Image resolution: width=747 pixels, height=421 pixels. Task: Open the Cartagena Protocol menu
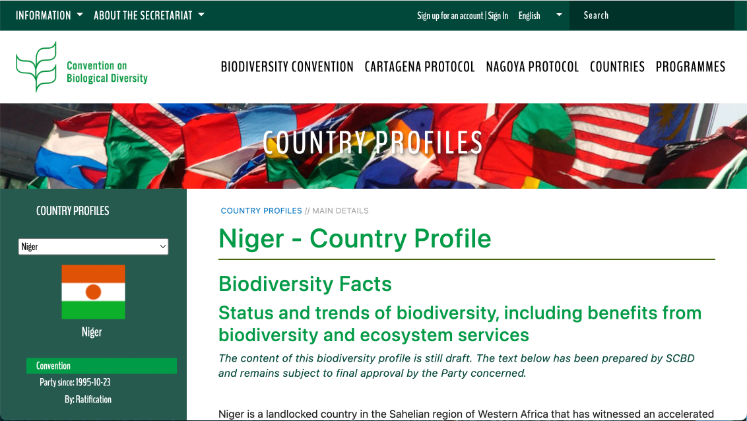coord(419,67)
